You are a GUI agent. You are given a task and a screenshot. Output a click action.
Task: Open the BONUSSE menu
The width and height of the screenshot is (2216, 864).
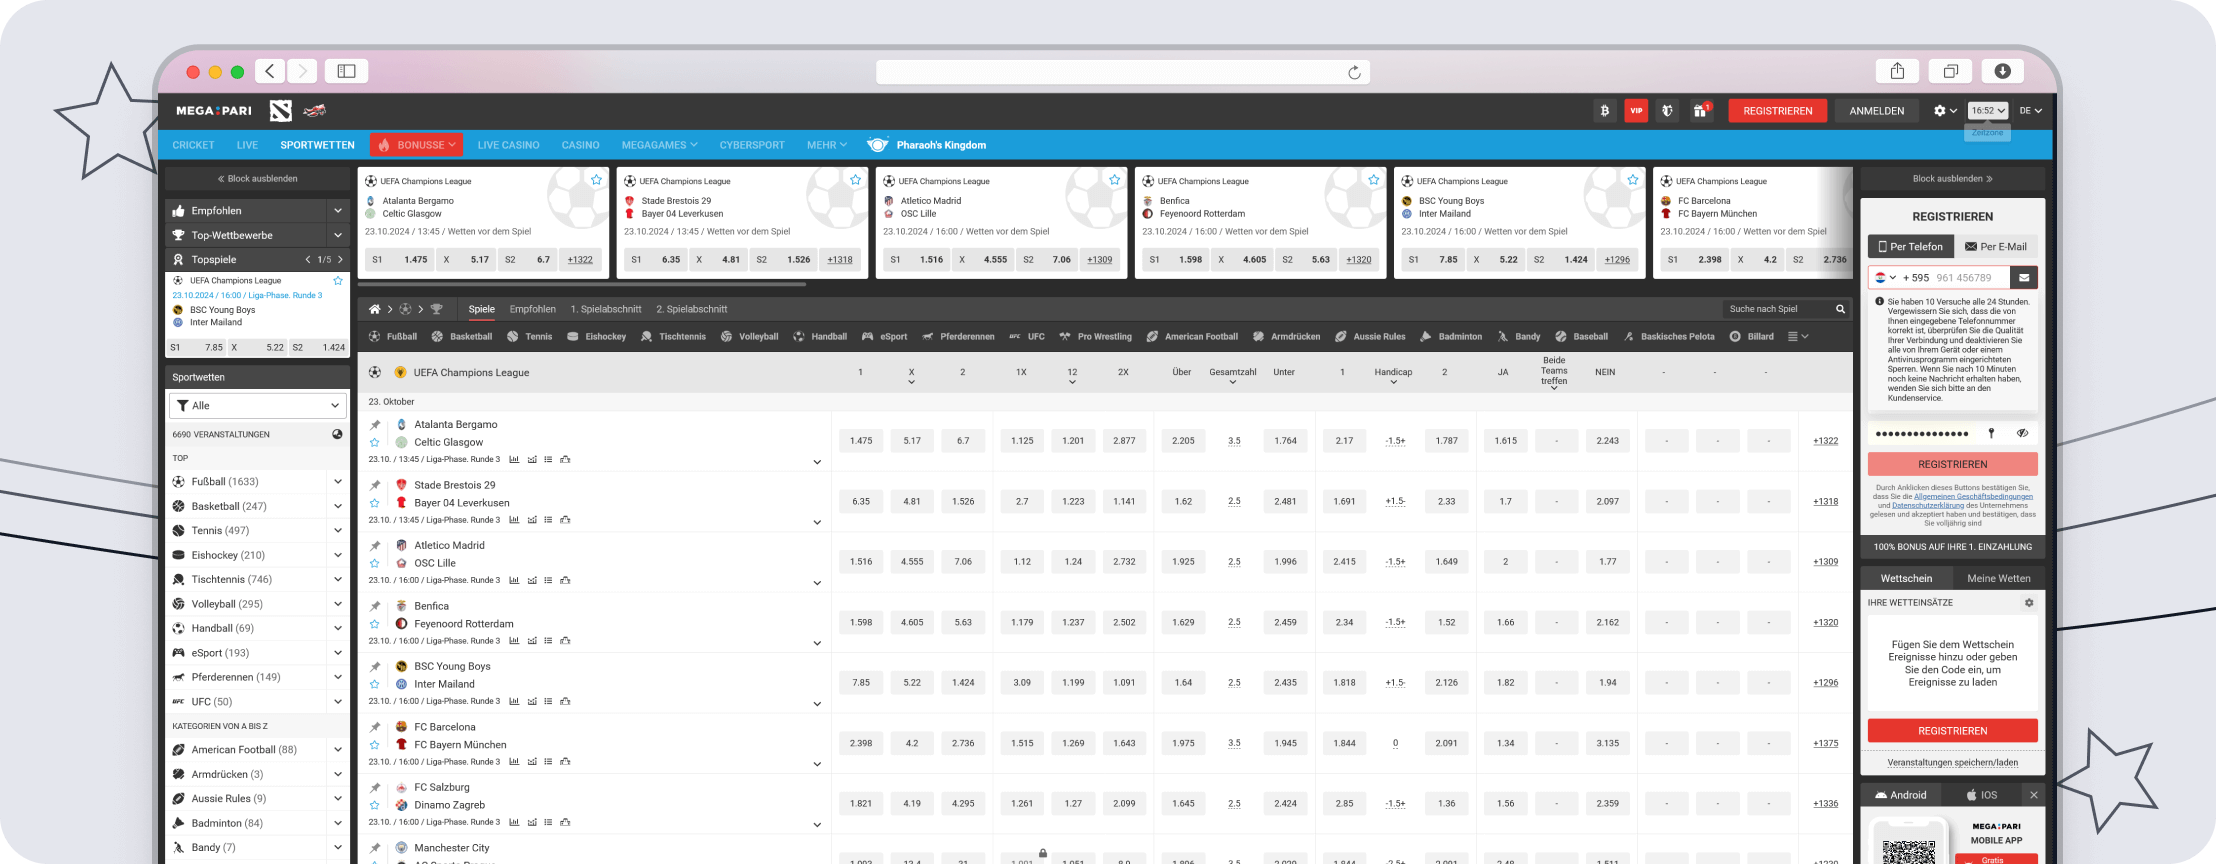click(416, 145)
